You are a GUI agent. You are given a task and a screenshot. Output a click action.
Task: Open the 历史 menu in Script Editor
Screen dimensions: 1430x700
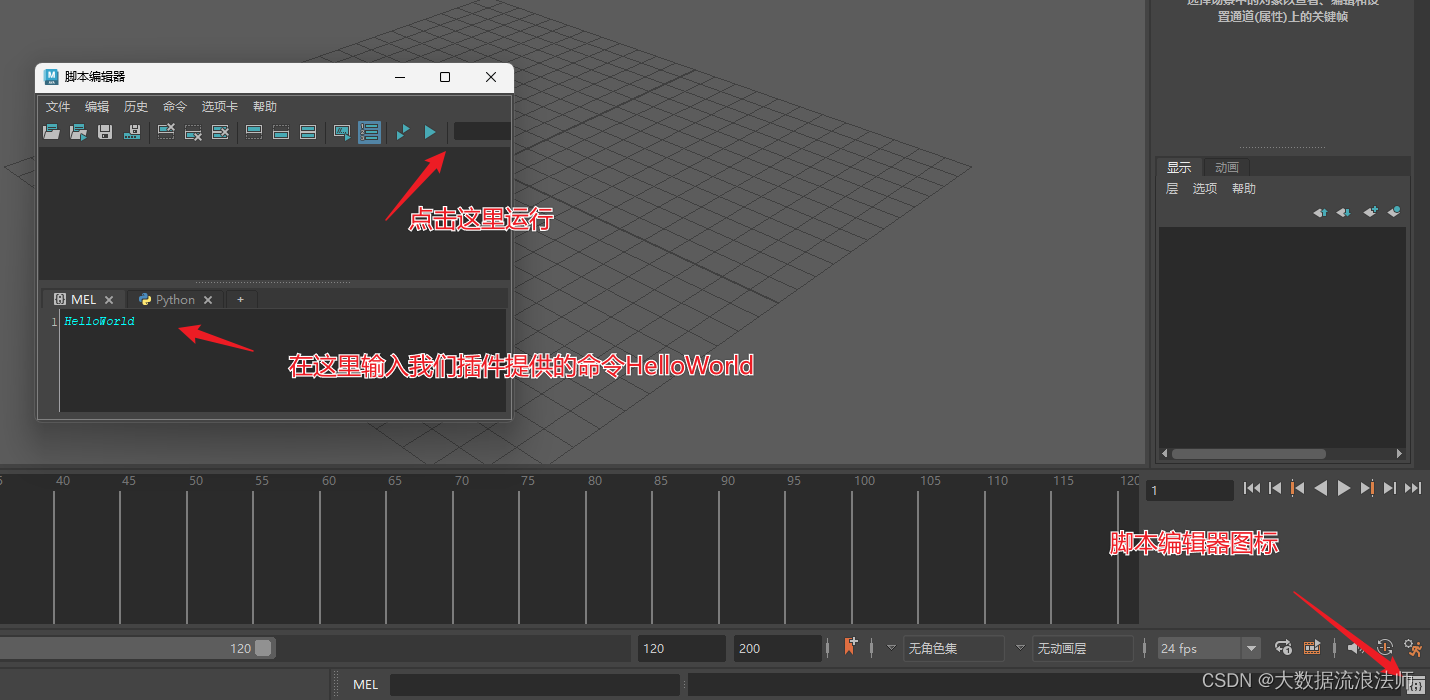pos(136,107)
